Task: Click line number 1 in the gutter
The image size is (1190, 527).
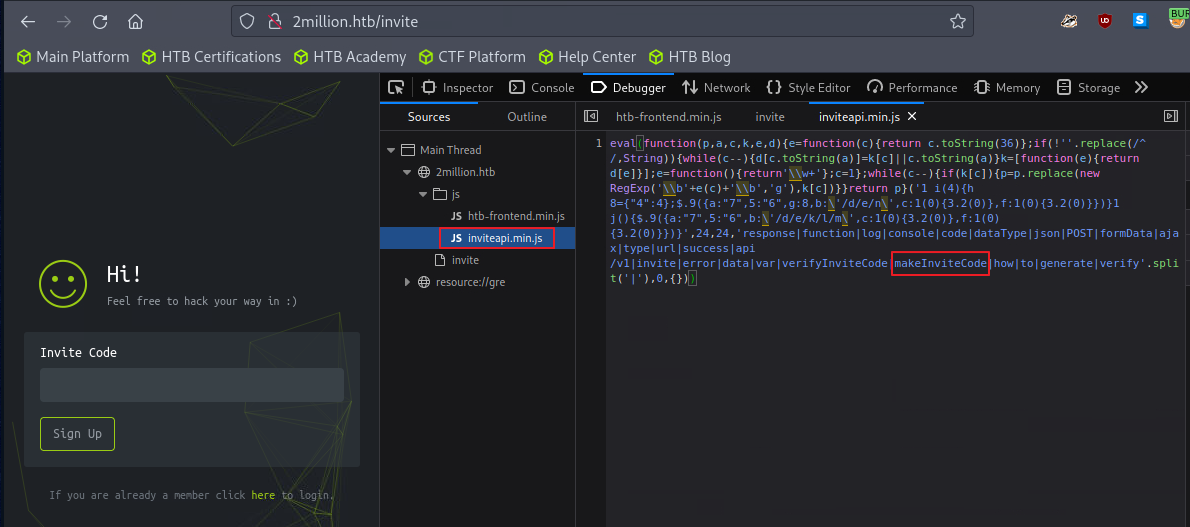Action: (x=599, y=144)
